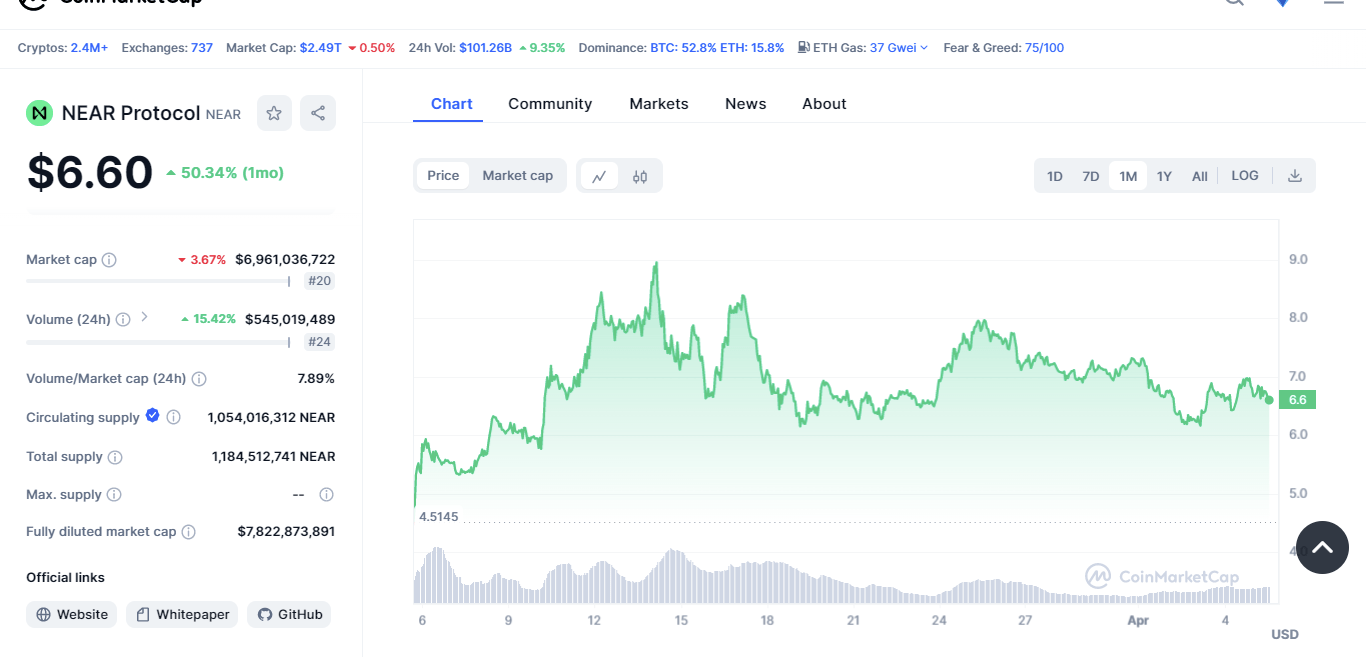Open the Chart tab
Viewport: 1366px width, 657px height.
tap(452, 104)
